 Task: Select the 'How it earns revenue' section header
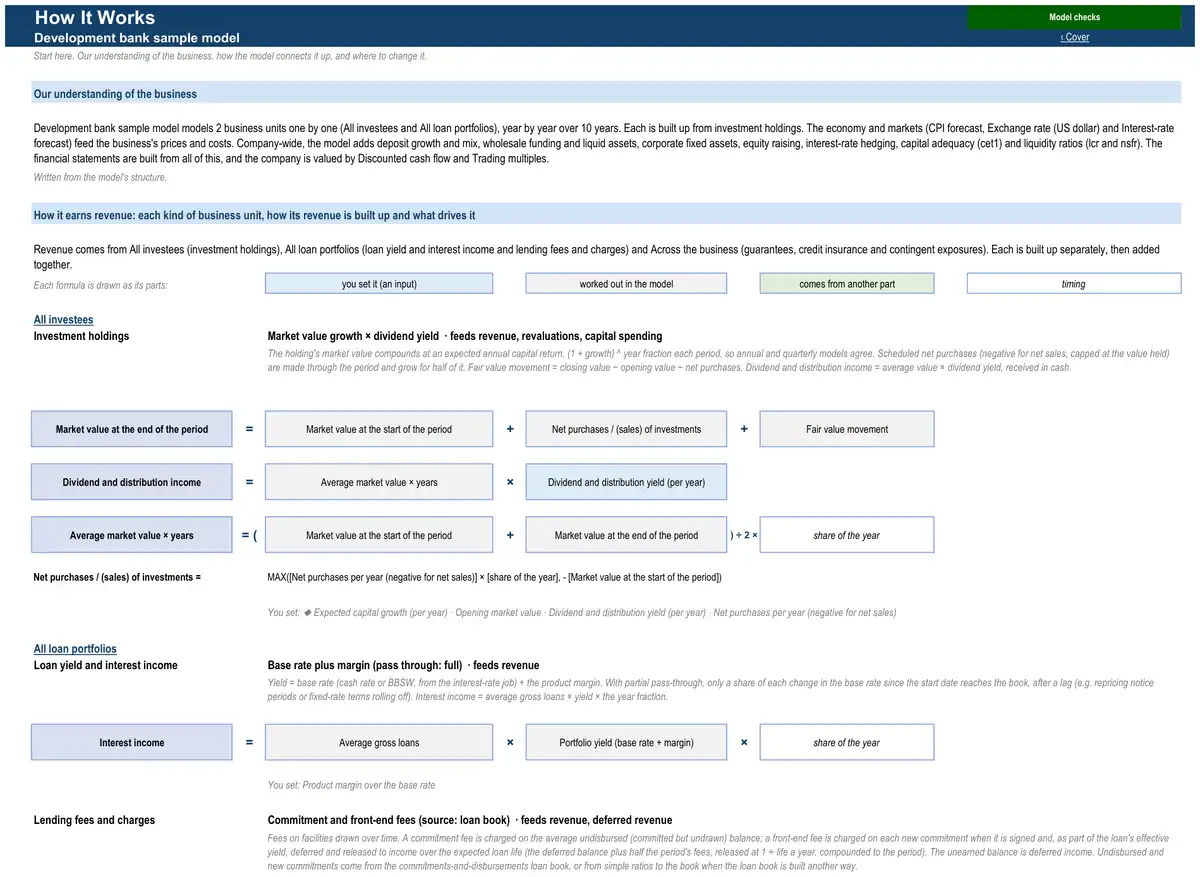coord(606,215)
